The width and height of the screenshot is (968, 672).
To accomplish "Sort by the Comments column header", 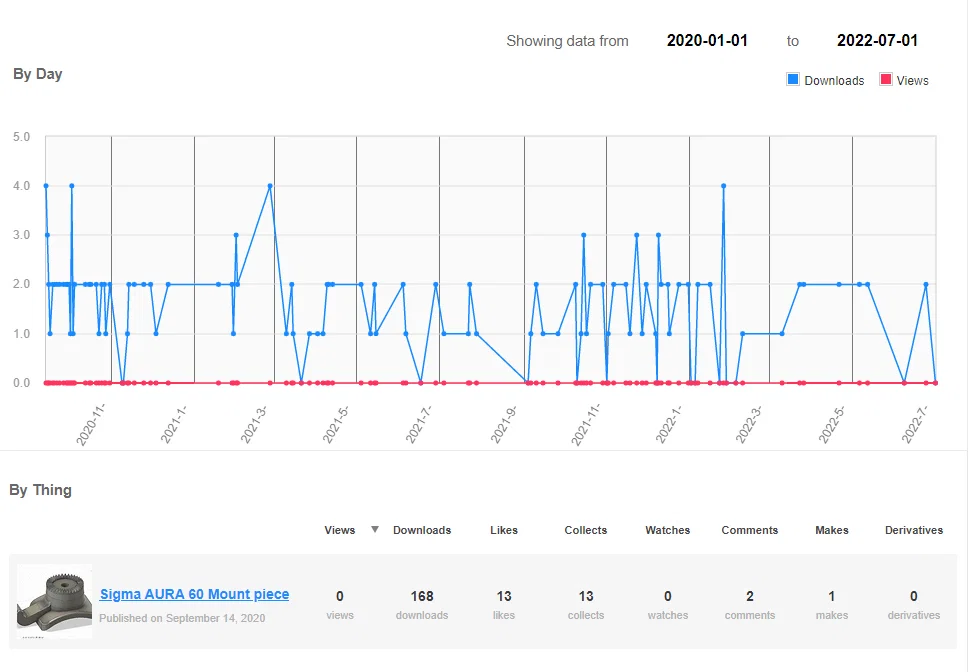I will click(x=750, y=530).
